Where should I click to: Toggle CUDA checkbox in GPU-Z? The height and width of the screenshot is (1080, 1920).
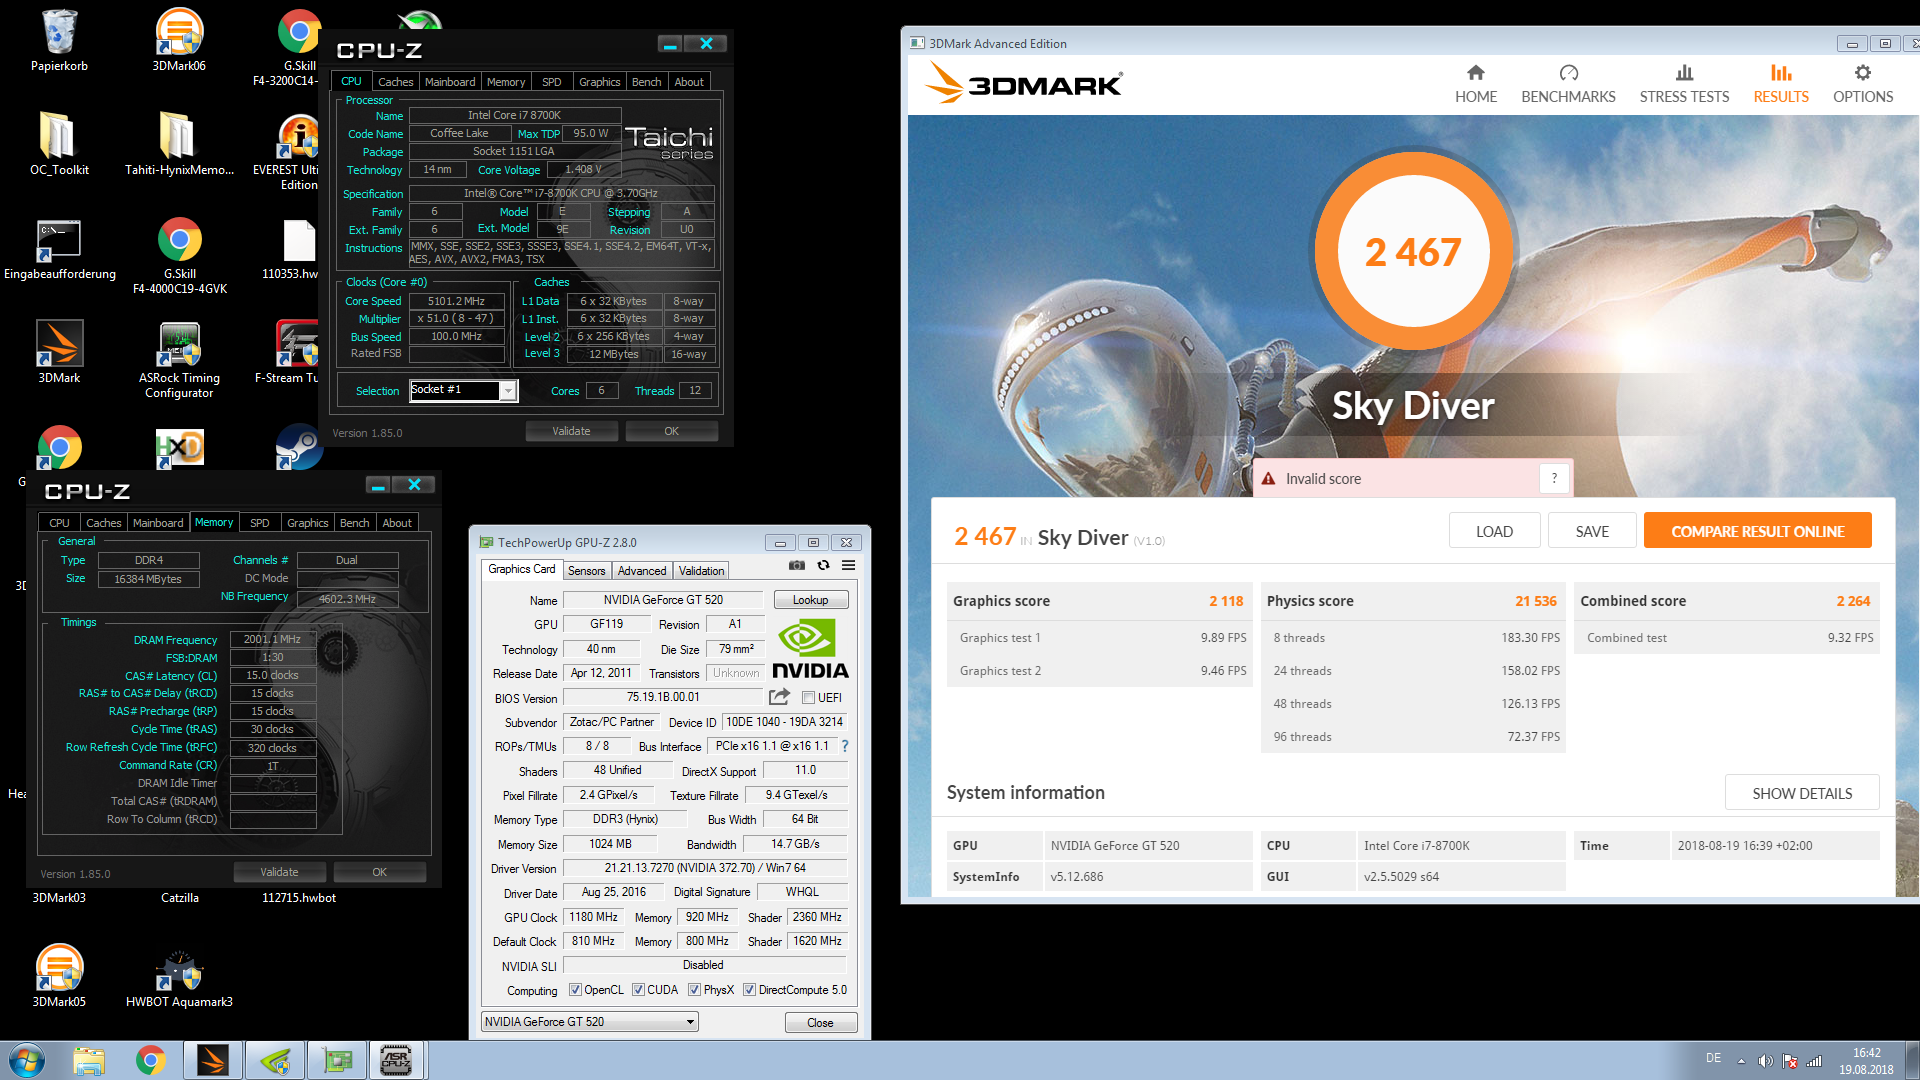pos(638,990)
